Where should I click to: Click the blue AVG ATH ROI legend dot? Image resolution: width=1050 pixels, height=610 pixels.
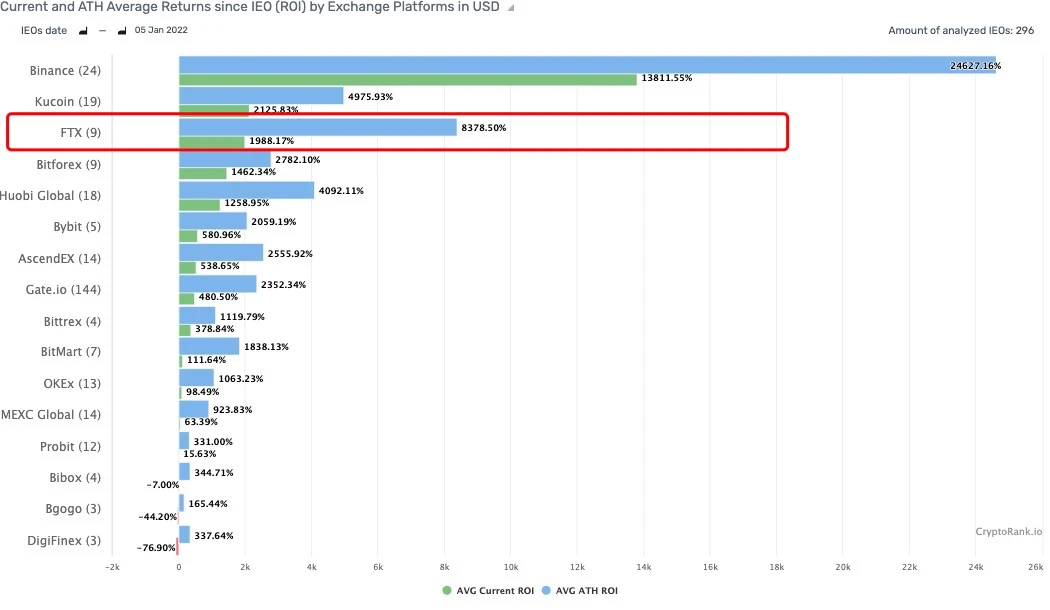pyautogui.click(x=547, y=591)
